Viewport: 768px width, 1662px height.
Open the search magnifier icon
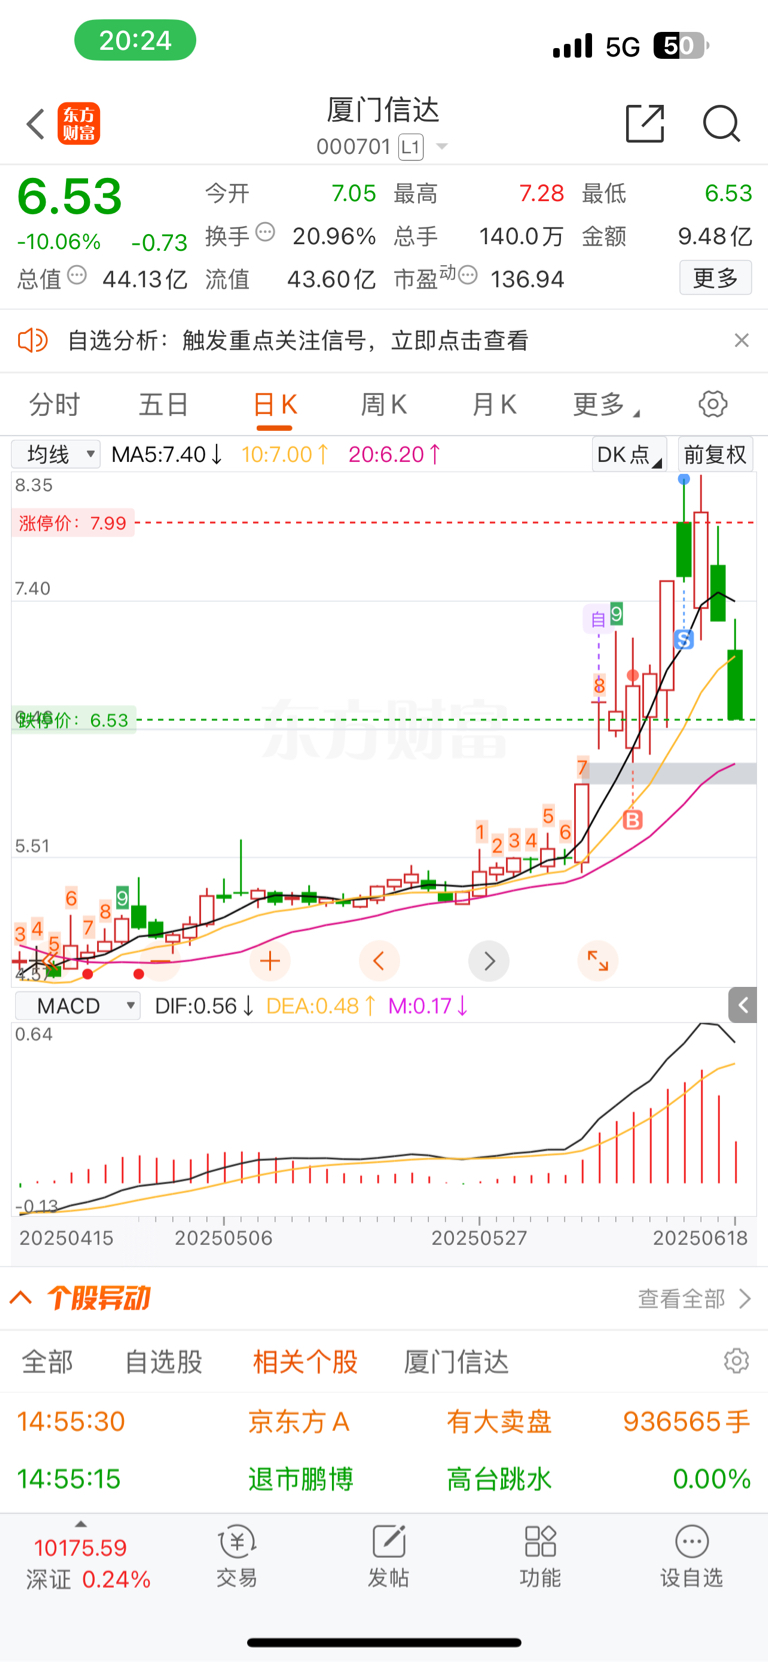pyautogui.click(x=721, y=124)
